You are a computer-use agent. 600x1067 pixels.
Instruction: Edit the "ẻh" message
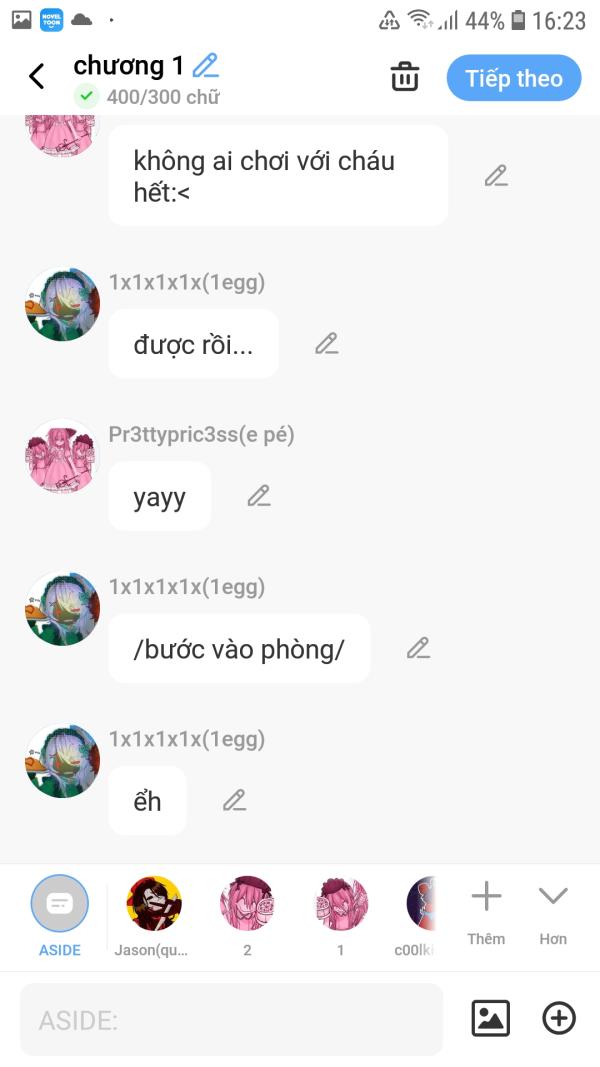(x=235, y=800)
